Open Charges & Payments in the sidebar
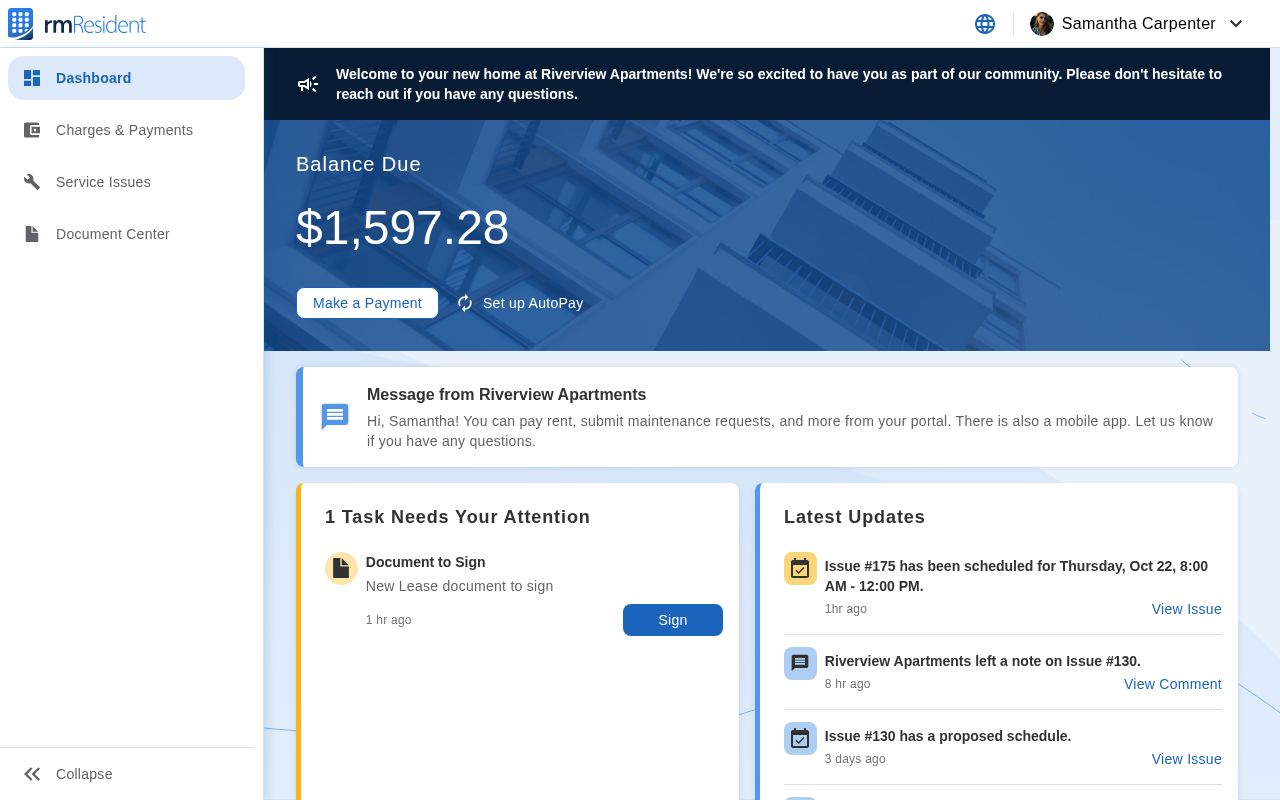1280x800 pixels. (126, 130)
